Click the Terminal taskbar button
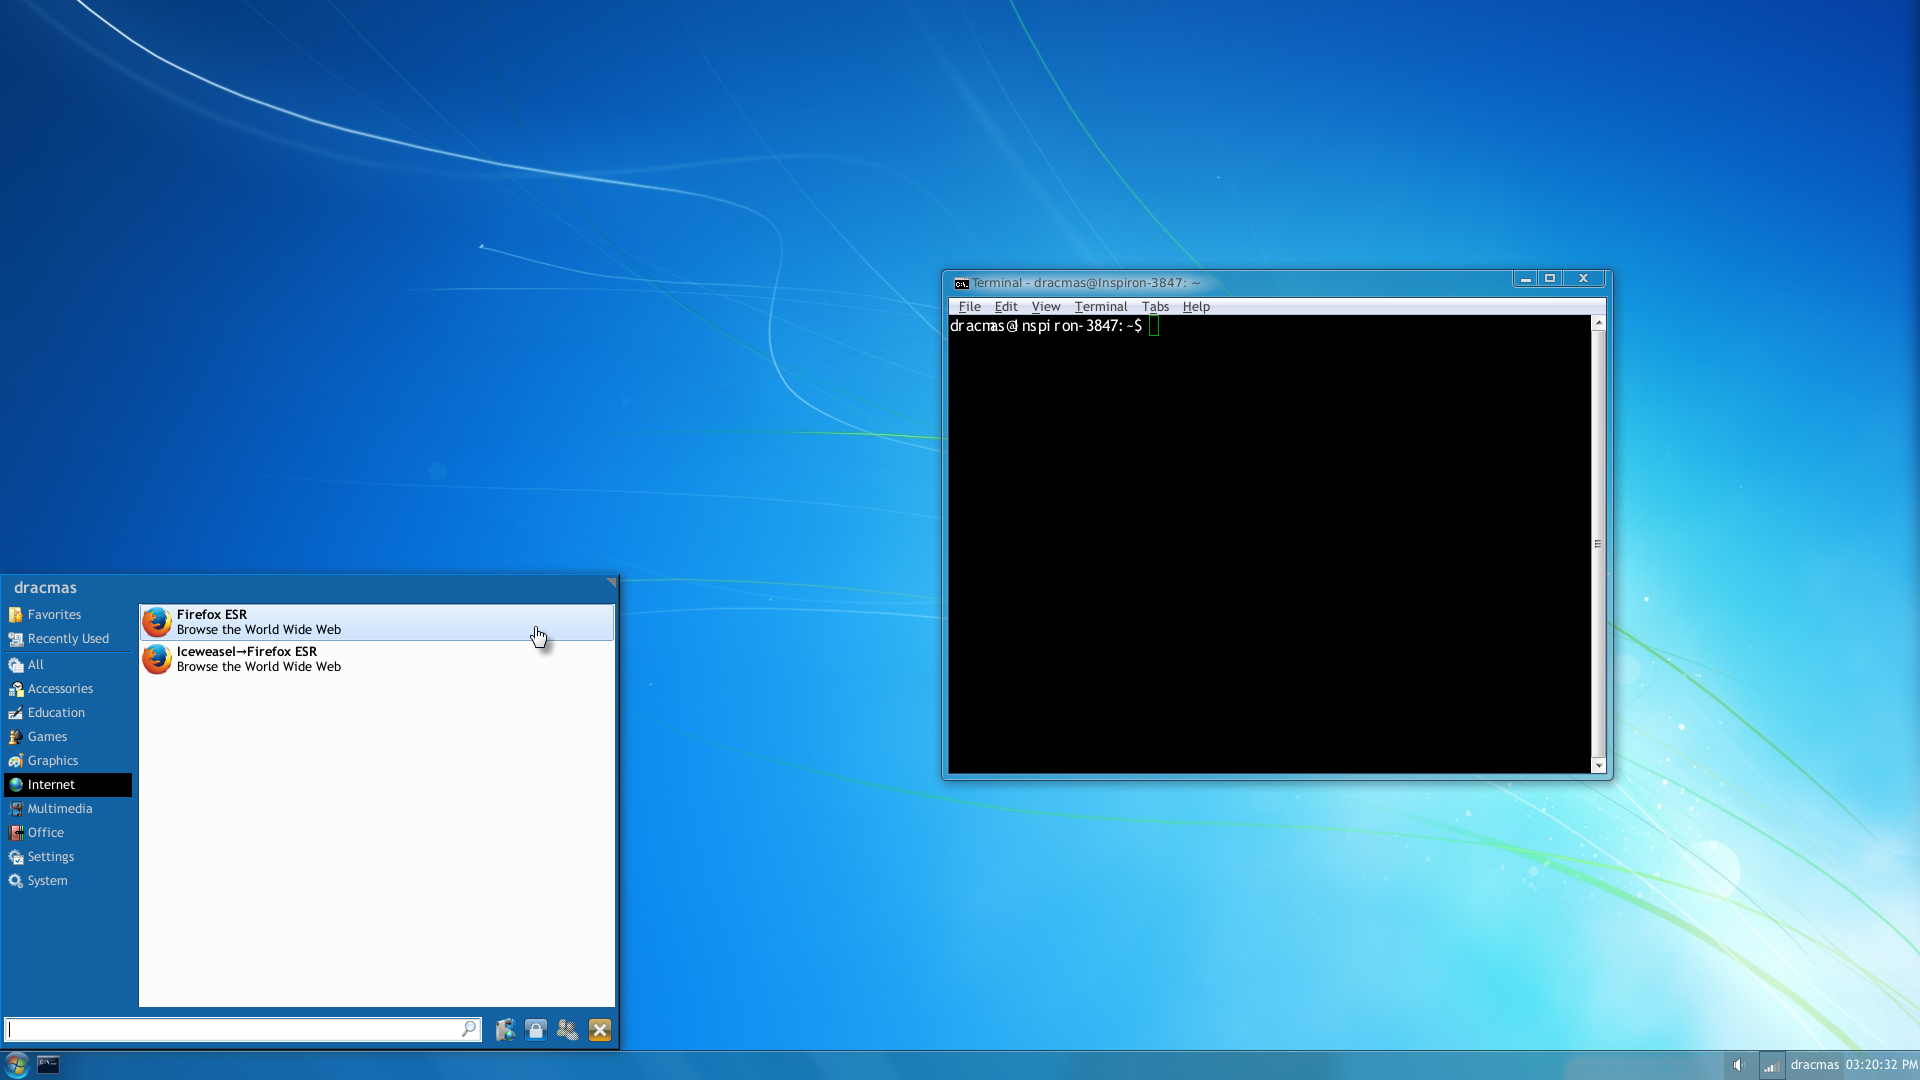 coord(48,1065)
